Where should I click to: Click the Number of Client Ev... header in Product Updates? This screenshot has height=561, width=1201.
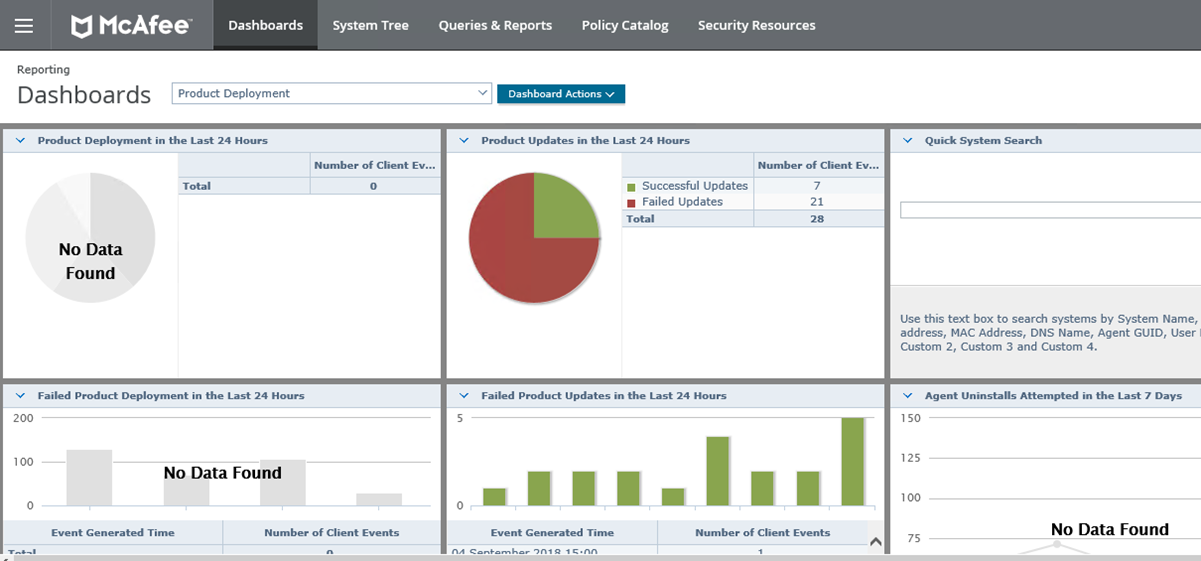[x=819, y=166]
